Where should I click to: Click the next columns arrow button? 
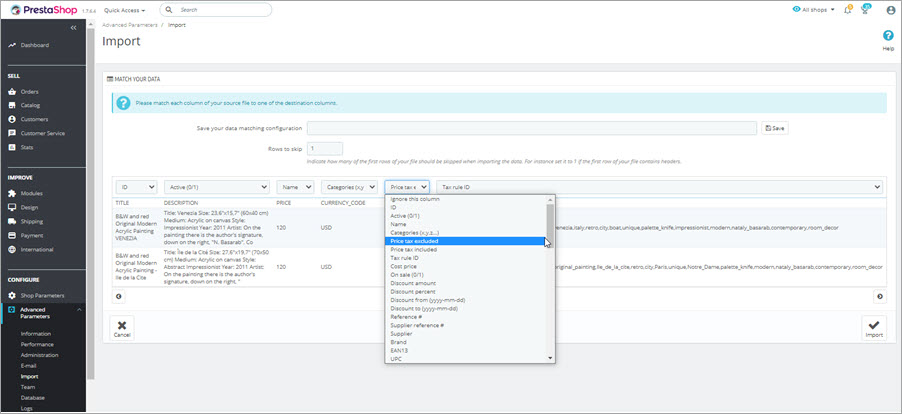(880, 296)
